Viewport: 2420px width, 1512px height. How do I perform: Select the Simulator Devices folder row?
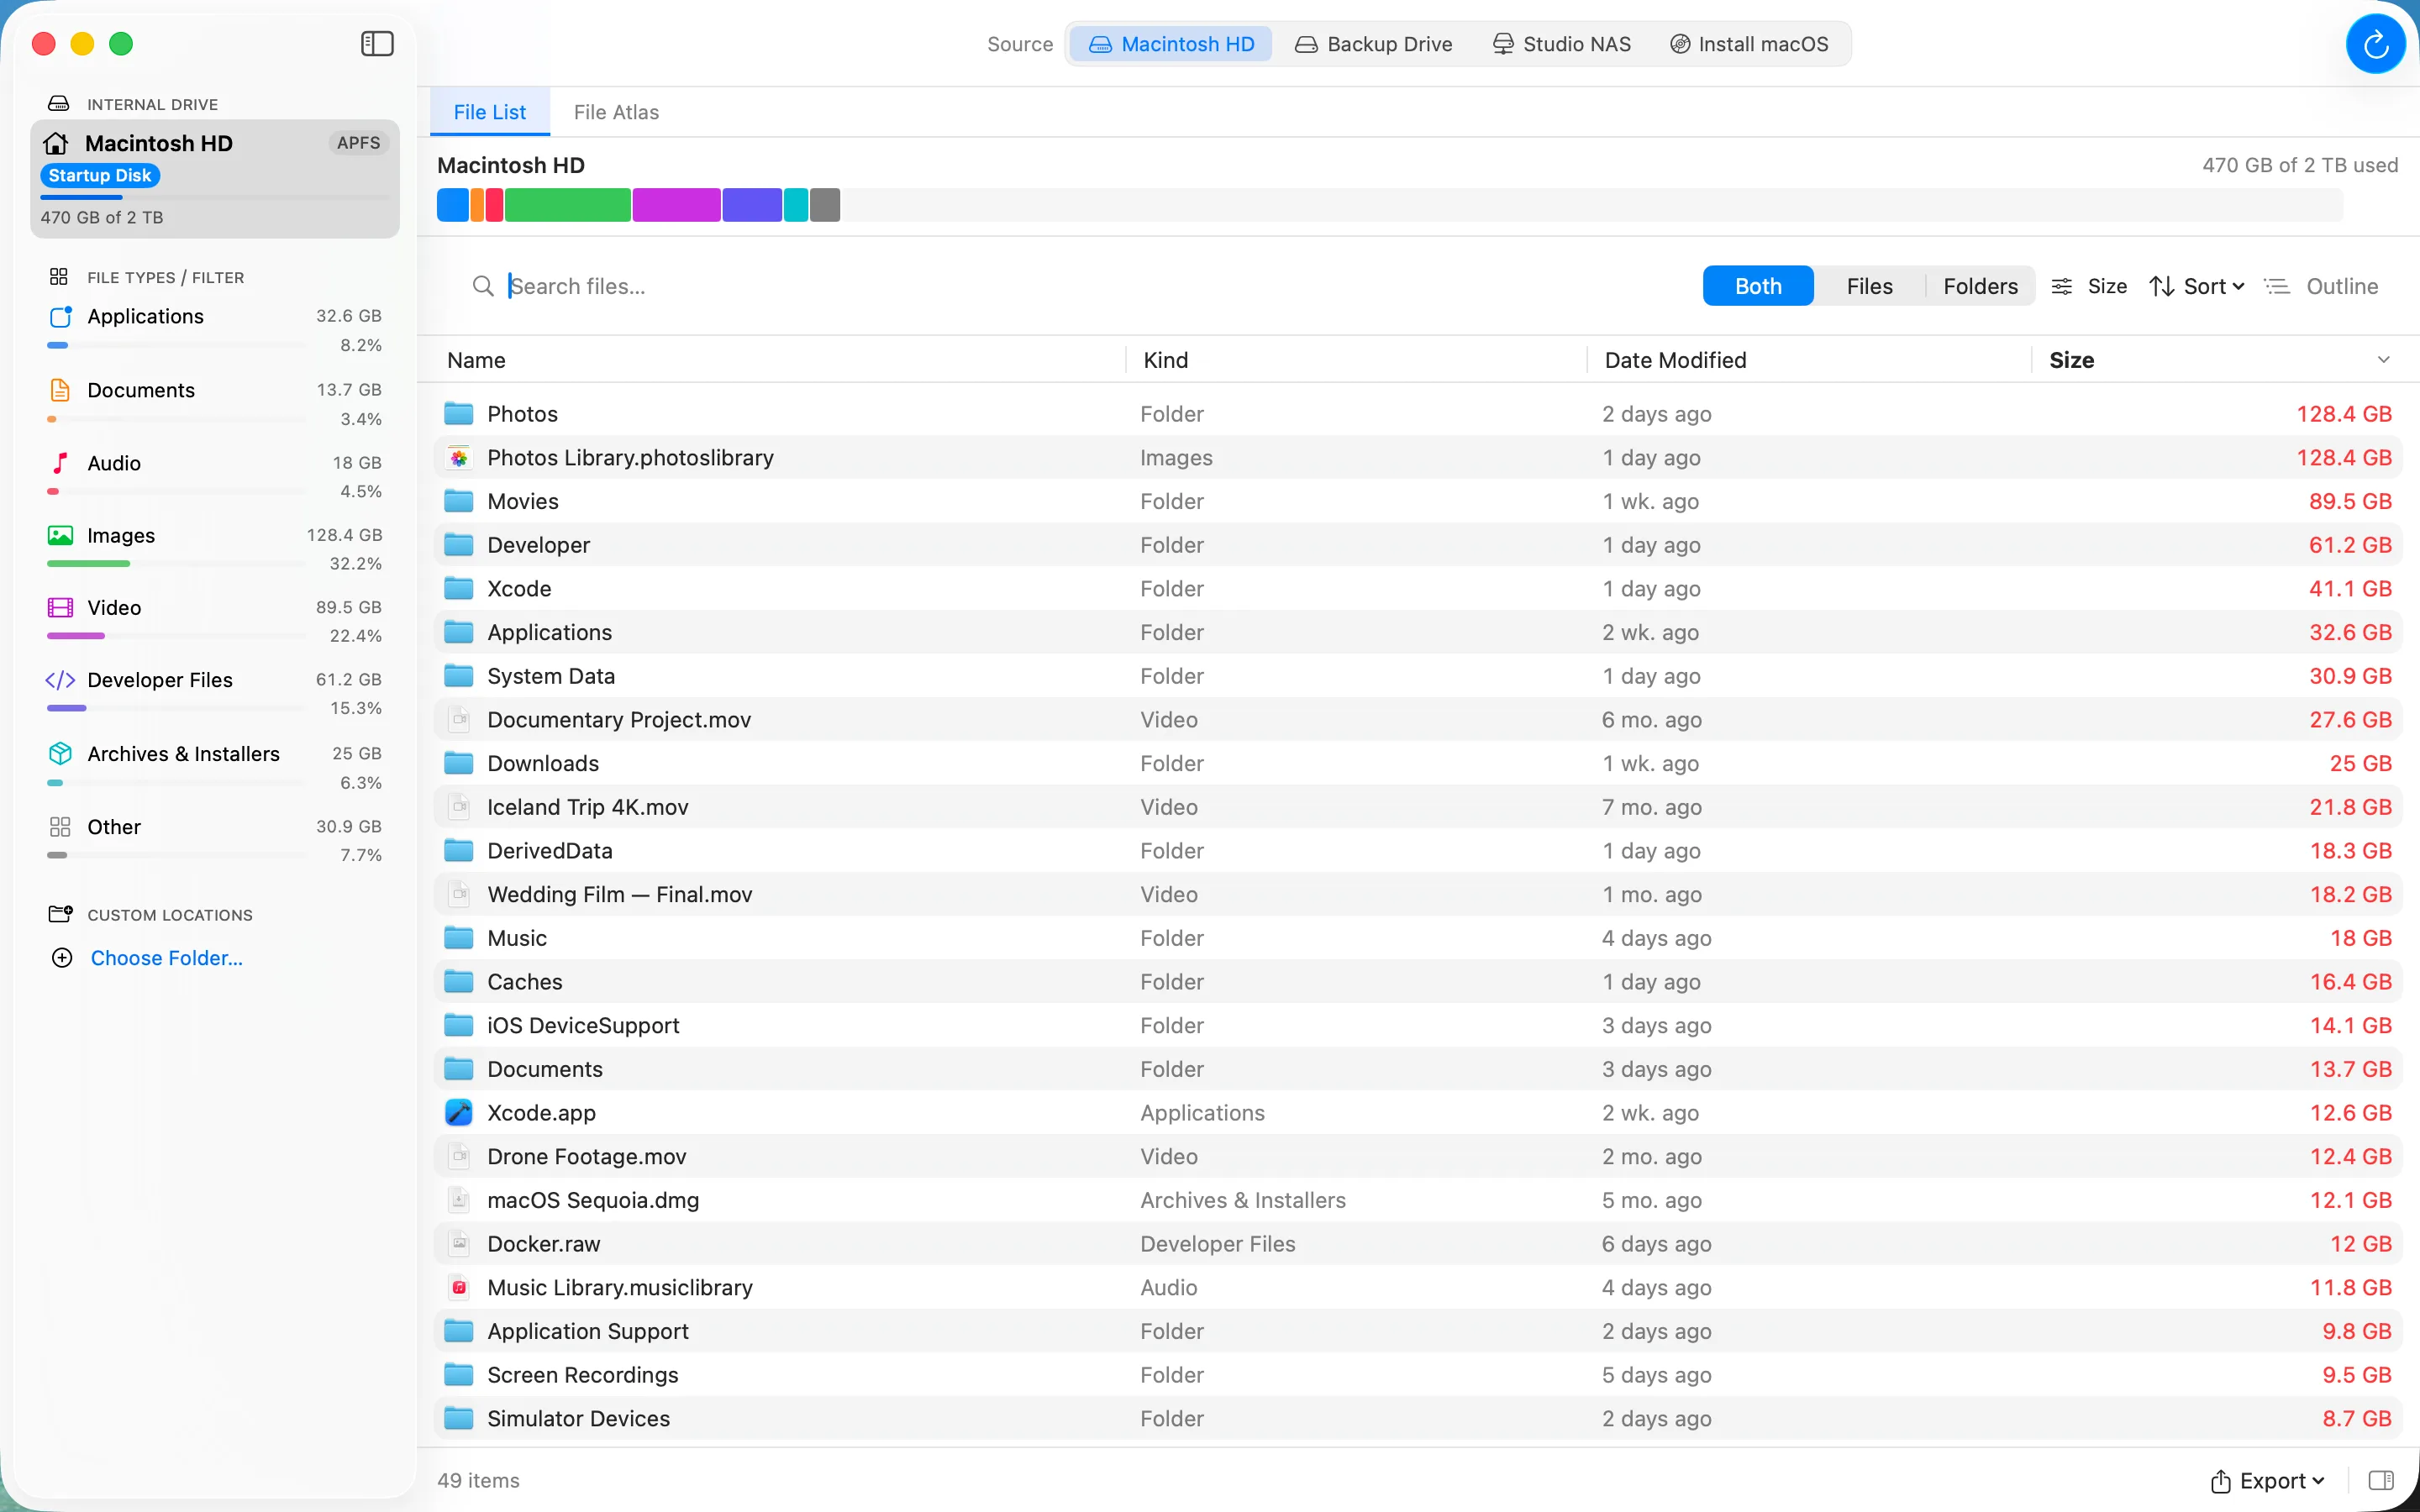pos(1418,1418)
